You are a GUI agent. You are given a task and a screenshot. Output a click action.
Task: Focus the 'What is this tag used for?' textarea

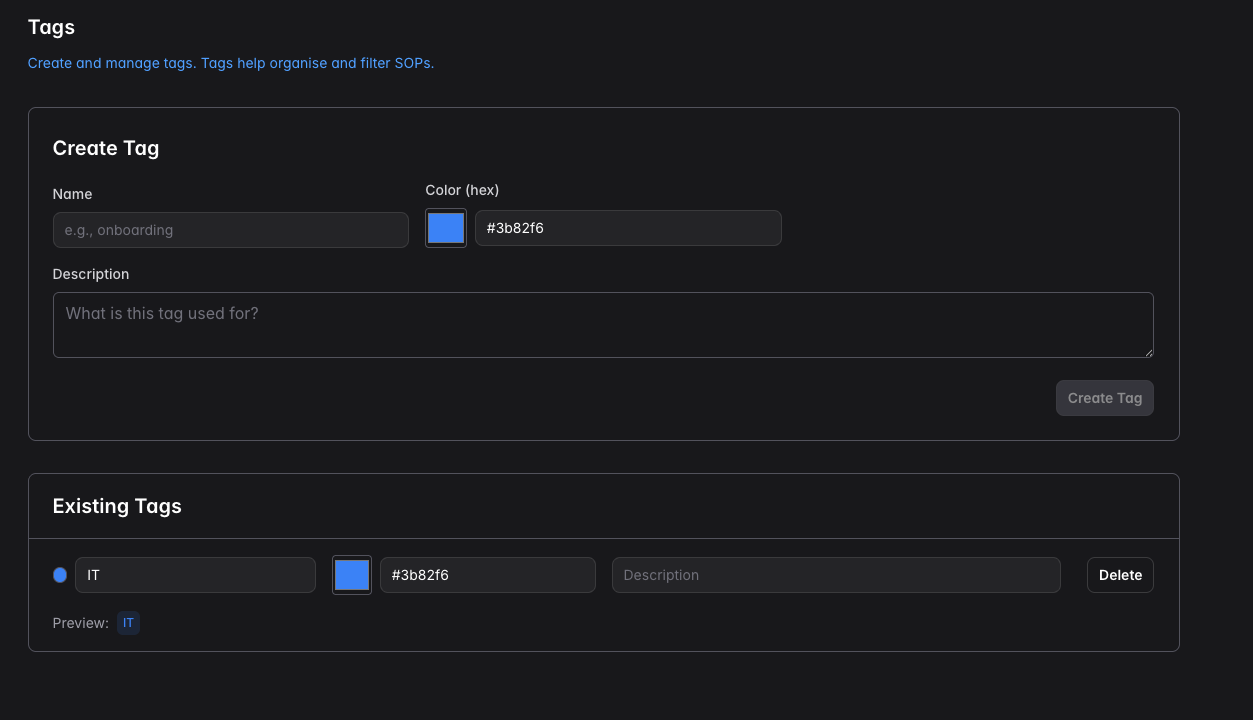(602, 324)
